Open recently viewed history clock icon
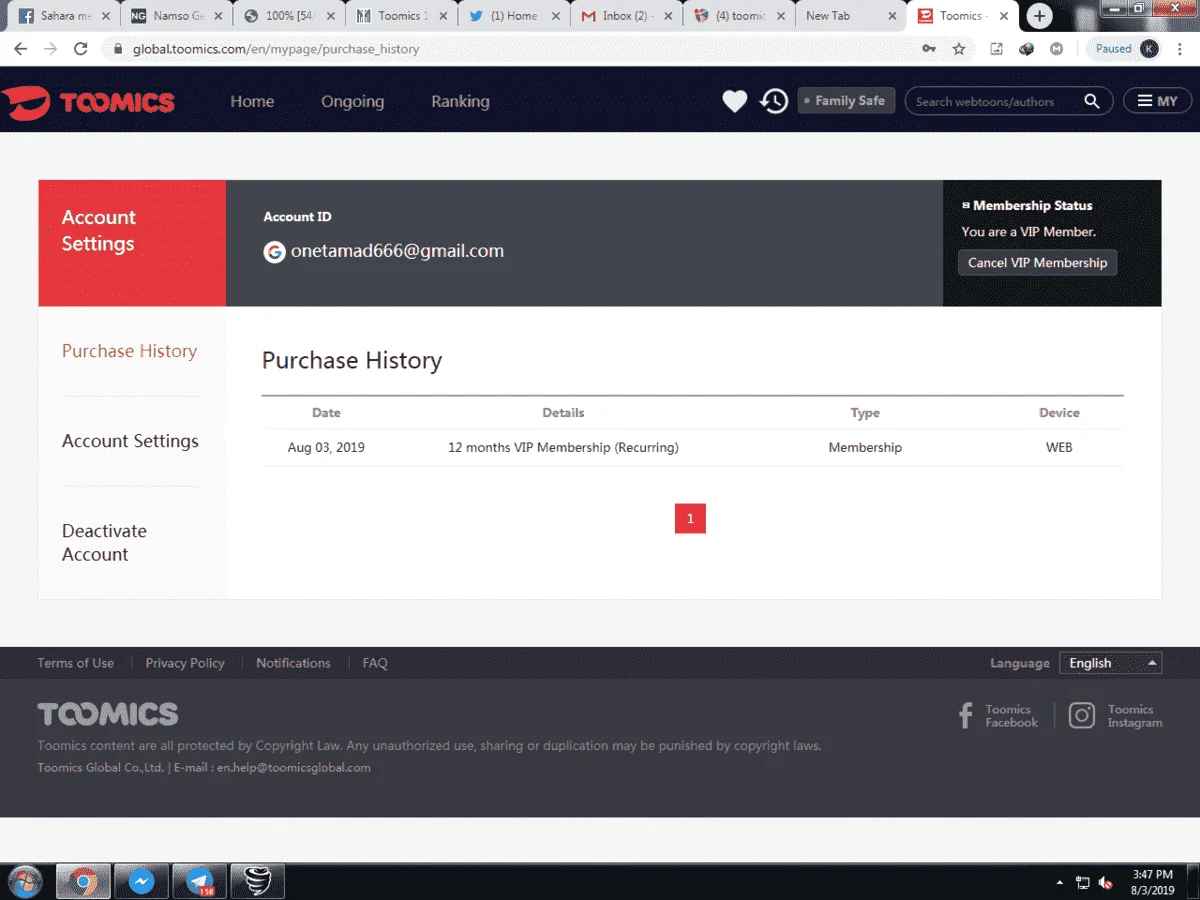The image size is (1200, 900). (x=774, y=101)
